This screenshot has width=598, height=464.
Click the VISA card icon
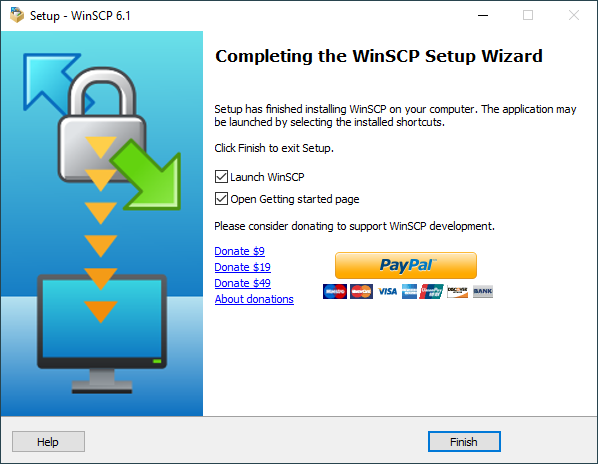387,292
